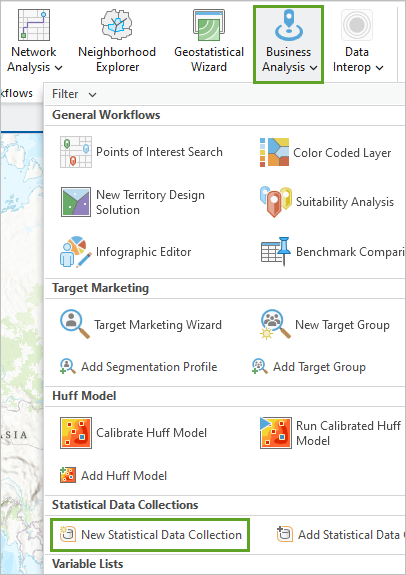Expand the Filter dropdown
Viewport: 406px width, 575px height.
(x=74, y=94)
